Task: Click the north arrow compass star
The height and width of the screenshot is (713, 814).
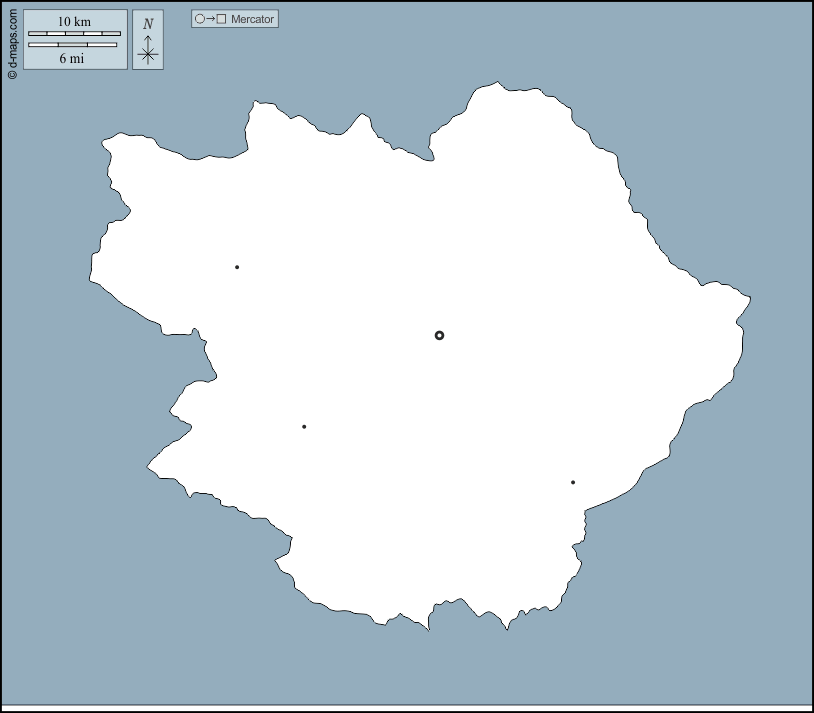Action: [x=148, y=53]
